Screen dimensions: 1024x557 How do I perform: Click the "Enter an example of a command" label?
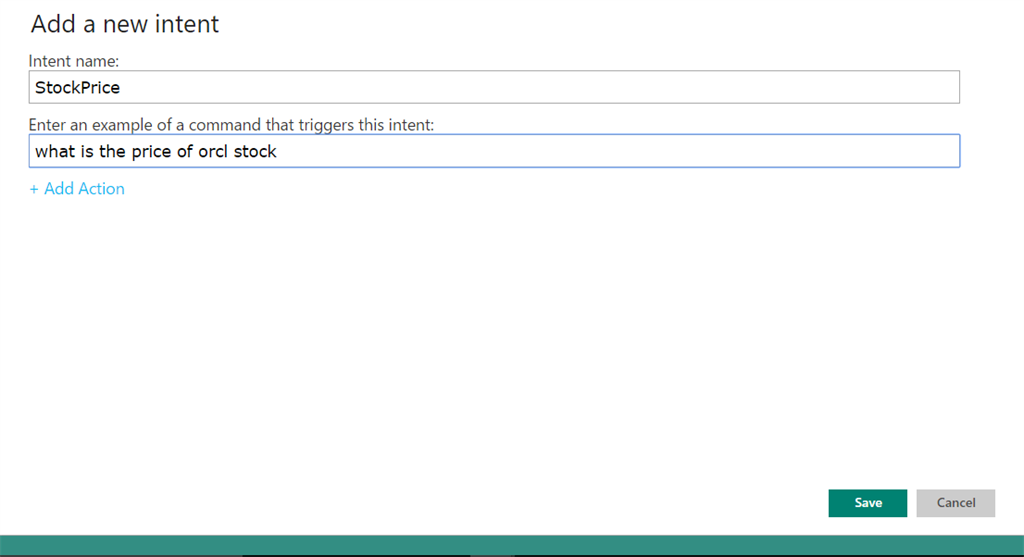pos(231,125)
